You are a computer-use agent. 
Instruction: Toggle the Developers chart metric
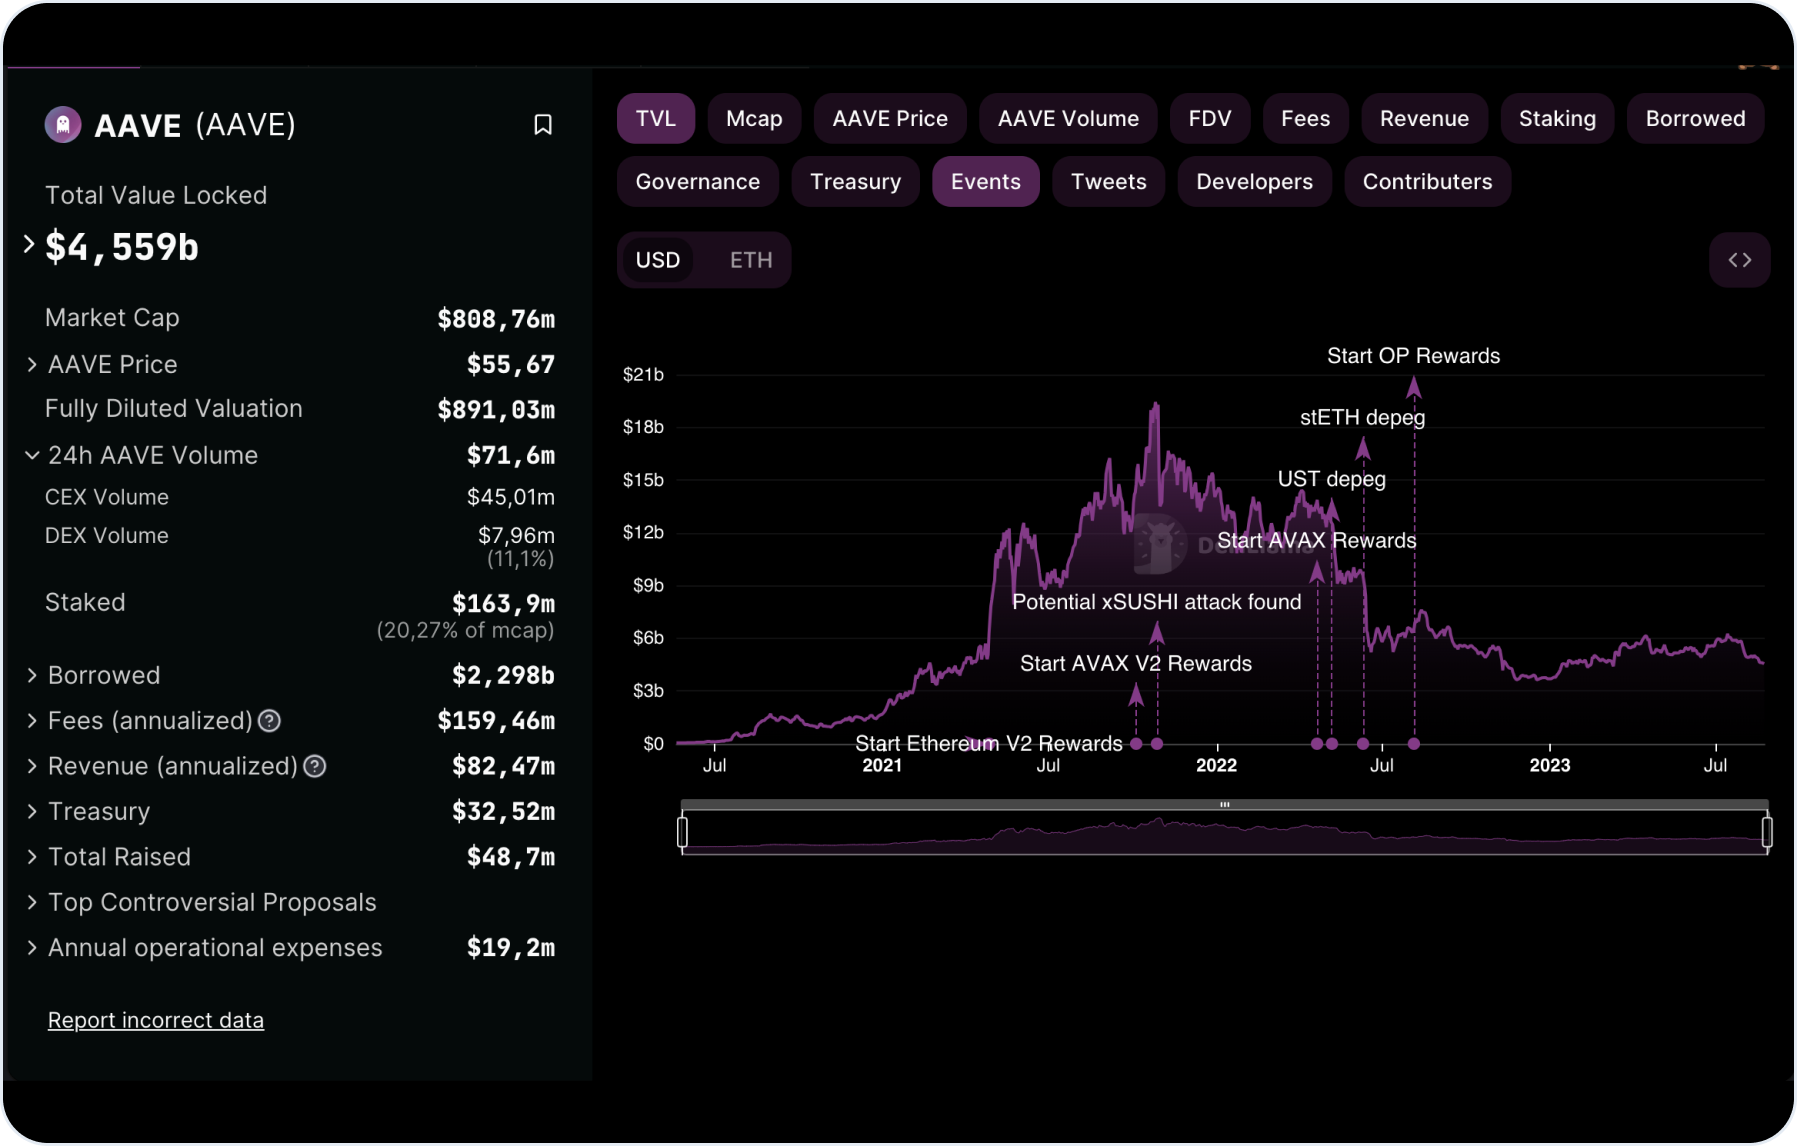click(x=1254, y=182)
